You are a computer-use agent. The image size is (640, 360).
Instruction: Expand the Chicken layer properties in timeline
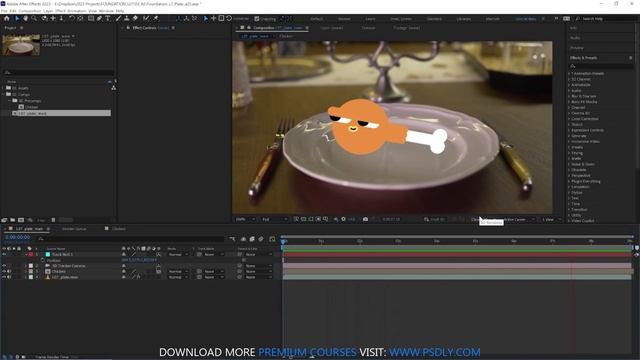tap(26, 271)
